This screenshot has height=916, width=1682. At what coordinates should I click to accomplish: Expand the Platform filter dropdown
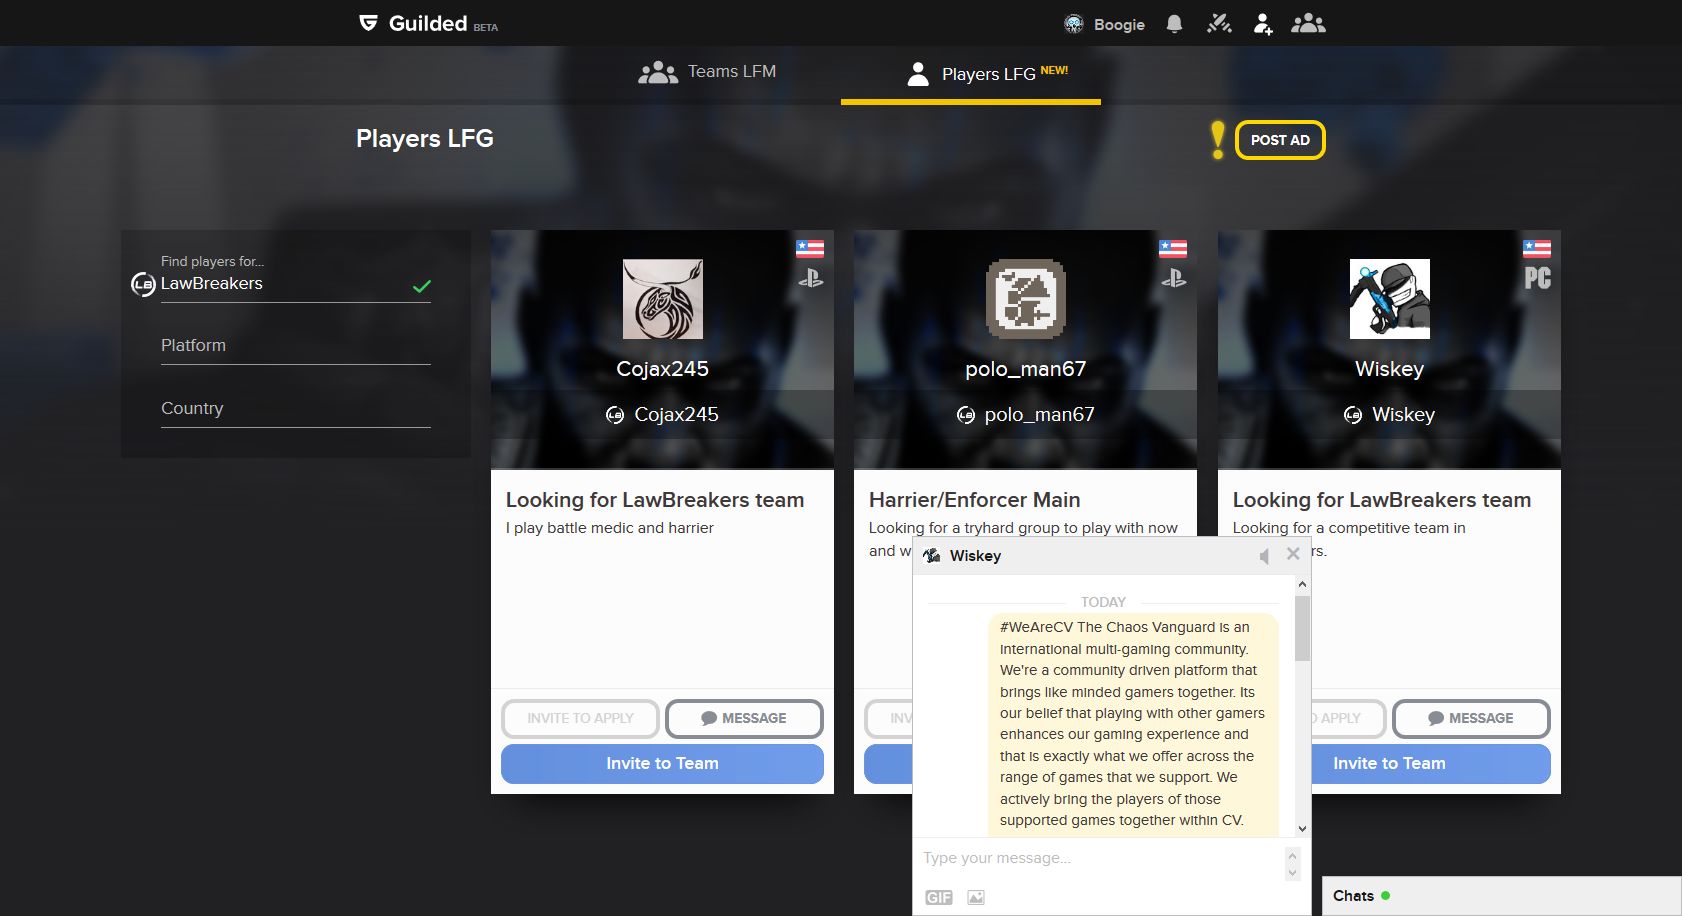point(296,346)
